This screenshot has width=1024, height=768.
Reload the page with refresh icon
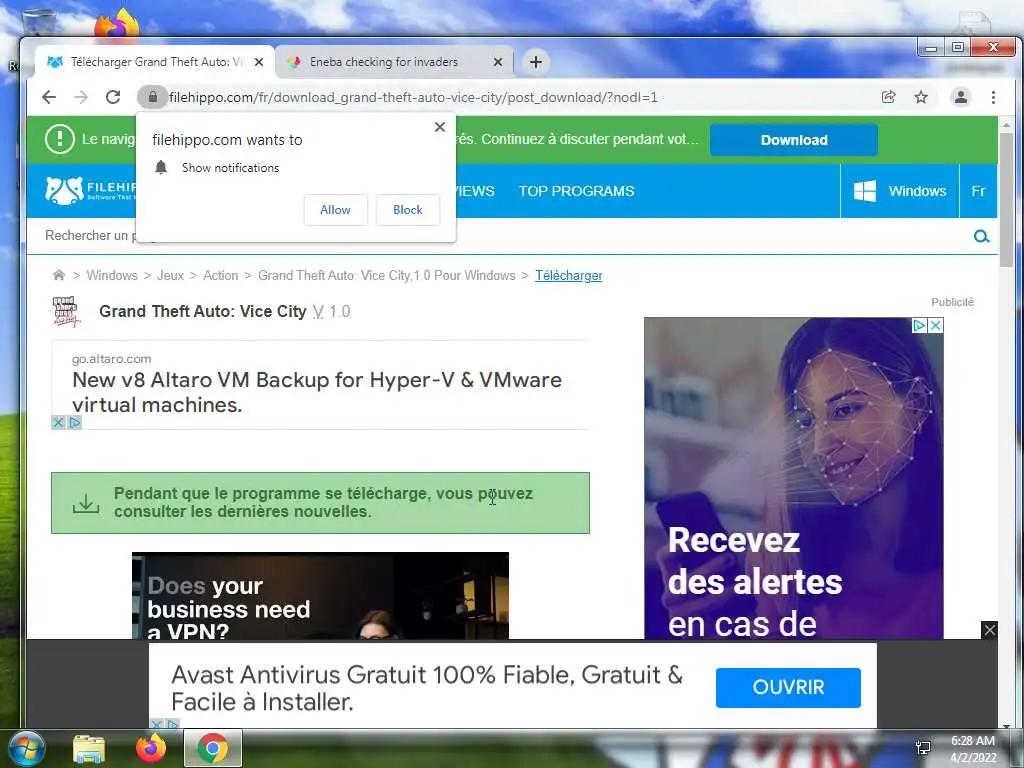point(113,97)
